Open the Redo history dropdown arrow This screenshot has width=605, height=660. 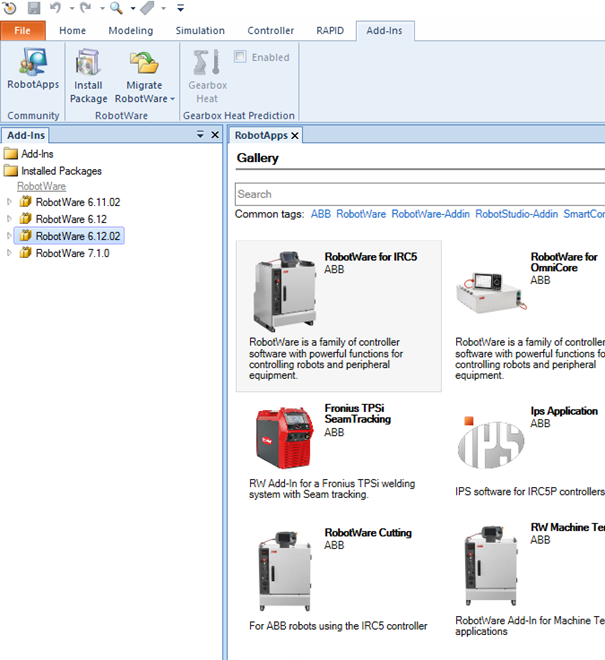click(x=102, y=8)
